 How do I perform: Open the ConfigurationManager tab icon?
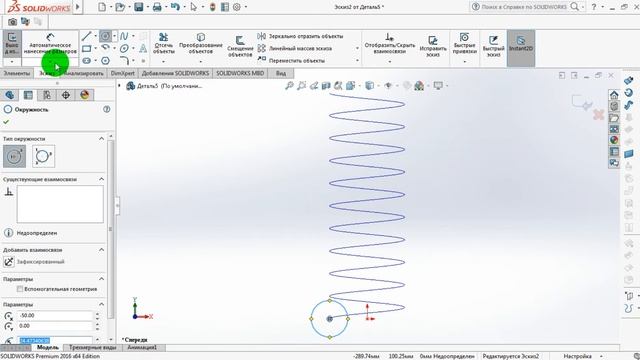(x=47, y=95)
